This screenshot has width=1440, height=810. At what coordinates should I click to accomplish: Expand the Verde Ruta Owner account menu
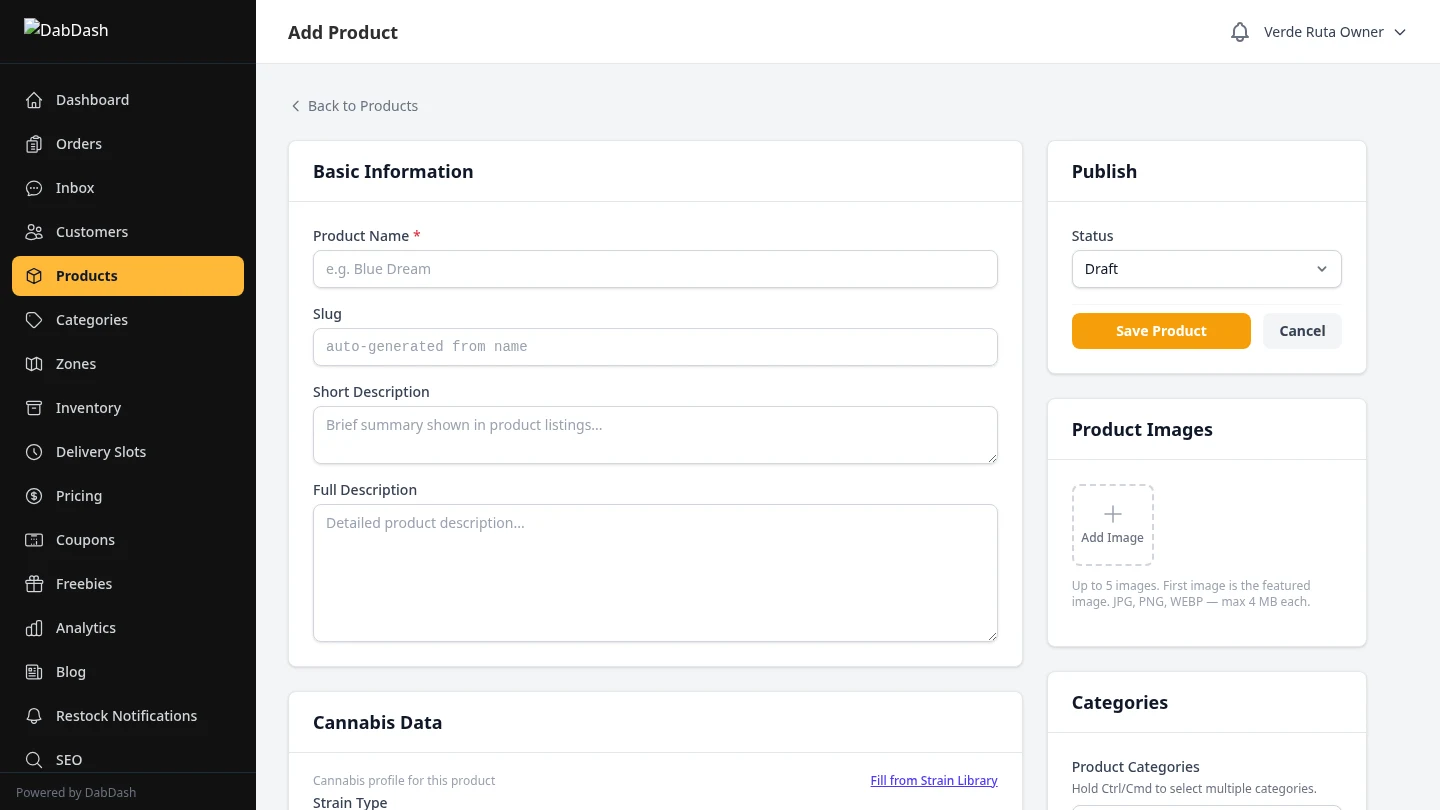[x=1335, y=31]
